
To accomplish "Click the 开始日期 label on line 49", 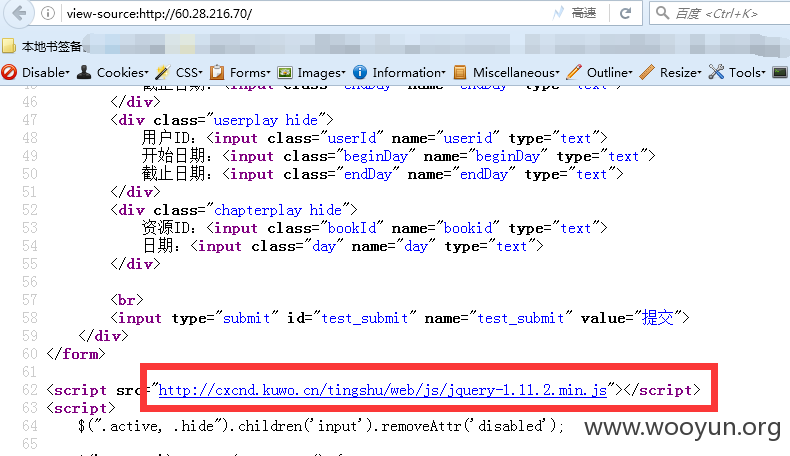I will point(173,156).
